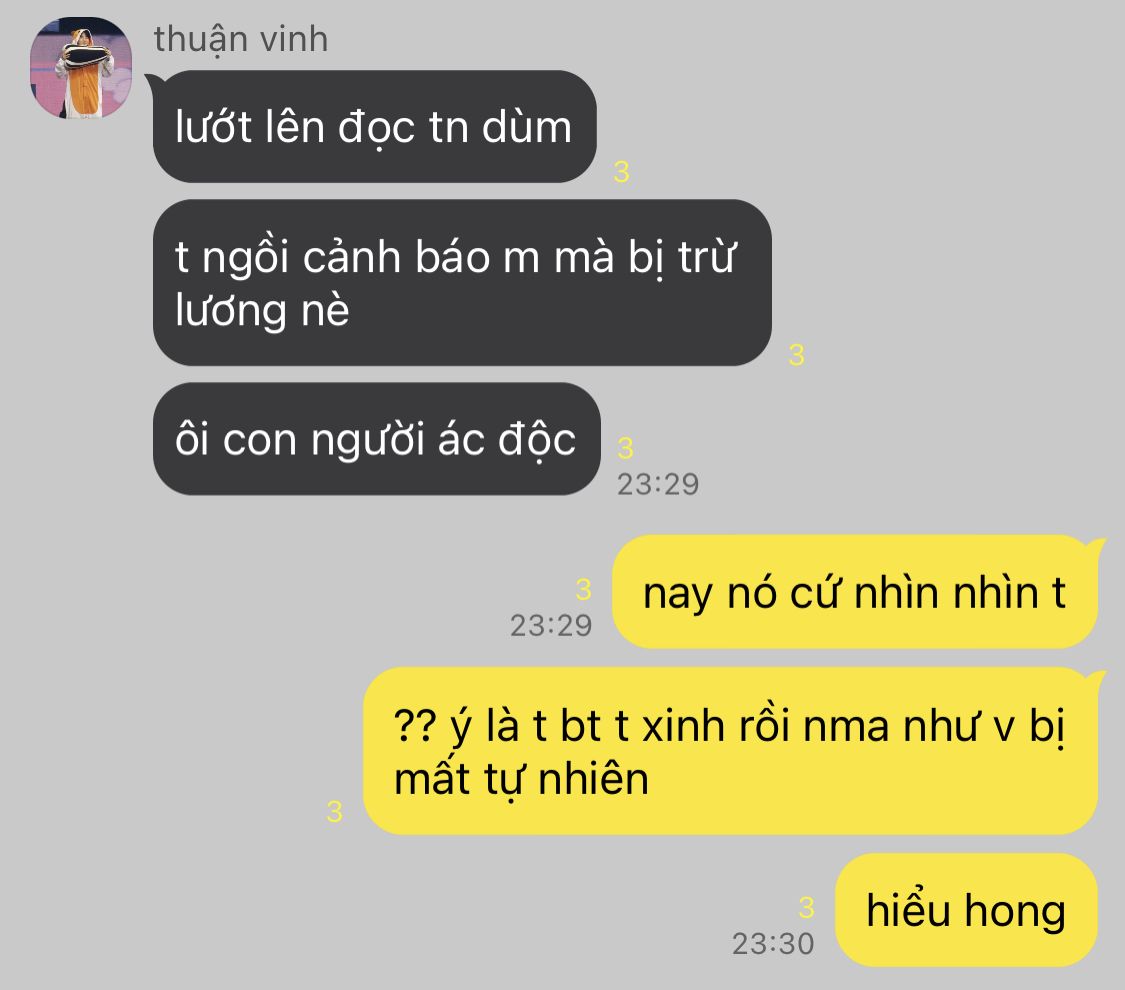Tap unread count beside 'lướt lên đọc tn dùm'
This screenshot has width=1125, height=990.
(621, 171)
